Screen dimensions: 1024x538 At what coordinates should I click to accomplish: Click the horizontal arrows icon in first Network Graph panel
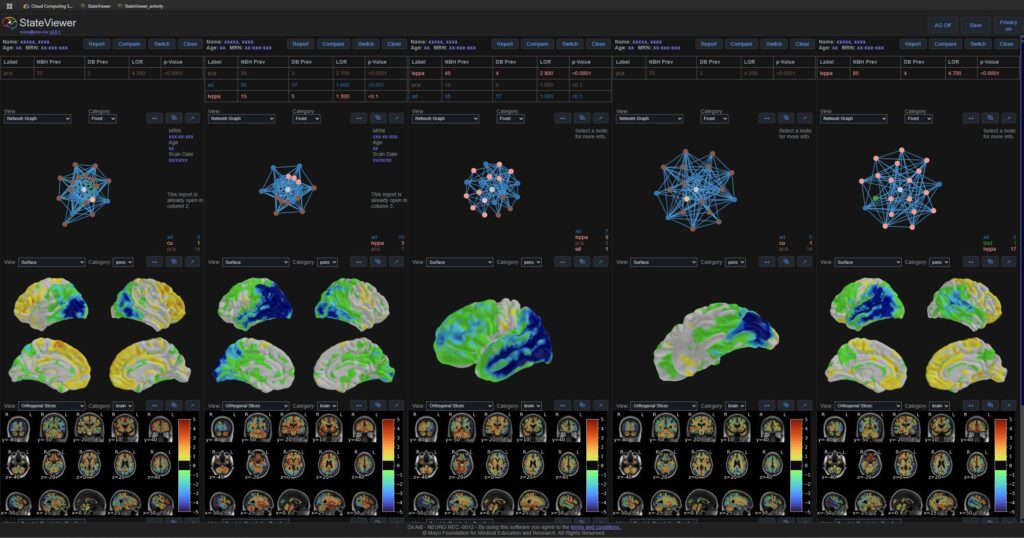[155, 118]
